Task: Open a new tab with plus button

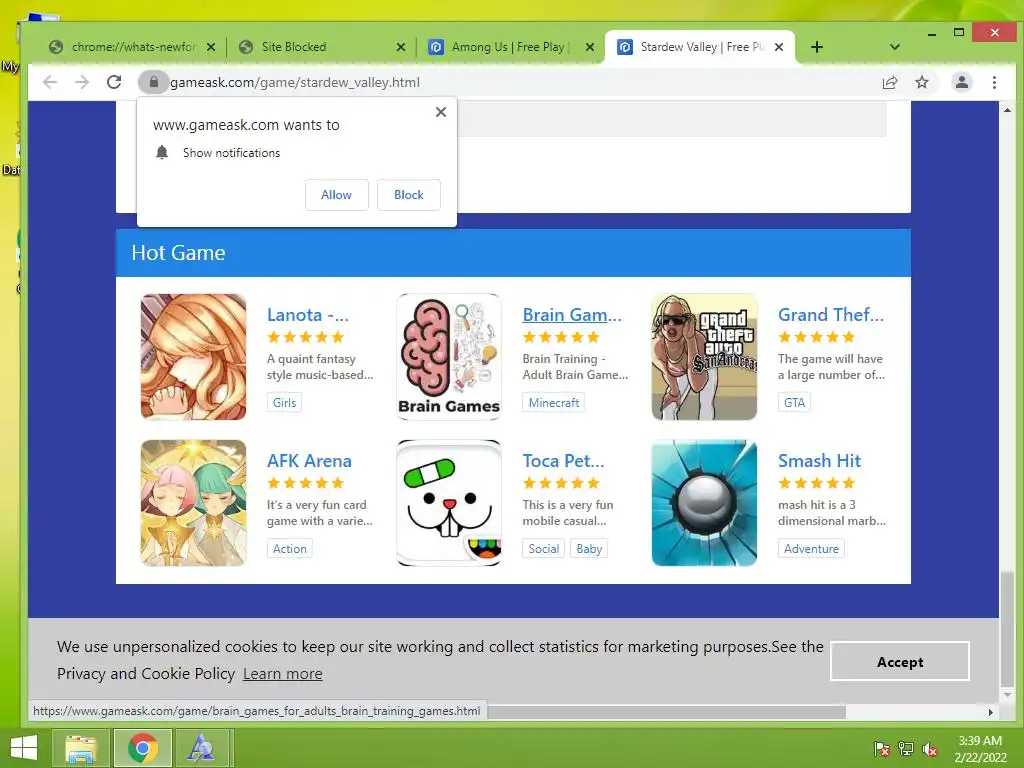Action: pos(816,47)
